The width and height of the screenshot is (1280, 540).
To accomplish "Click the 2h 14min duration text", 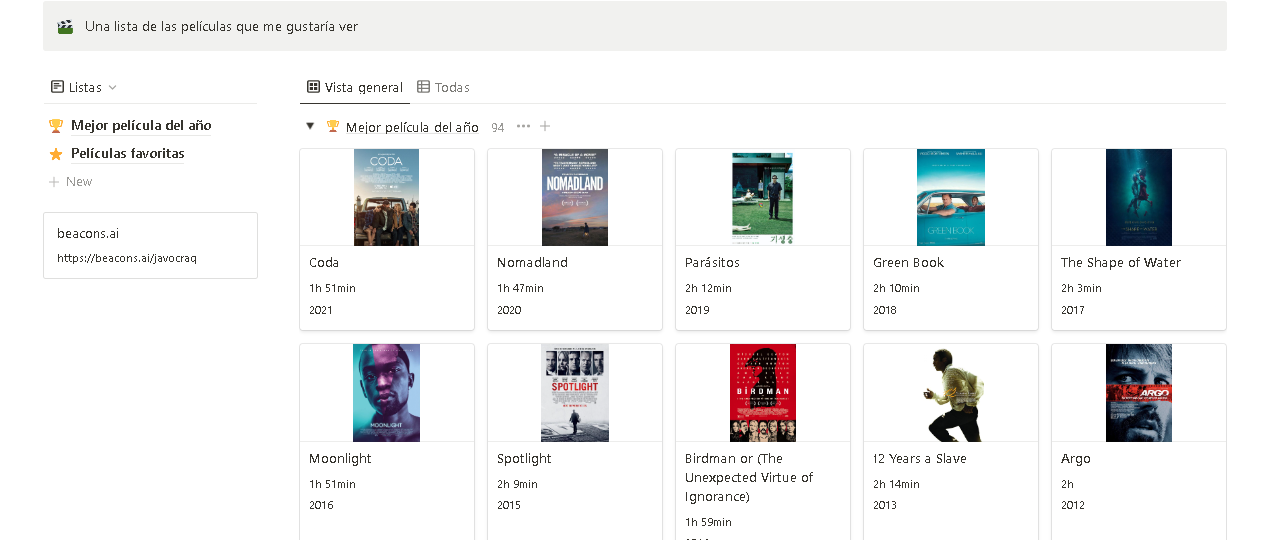I will (896, 484).
